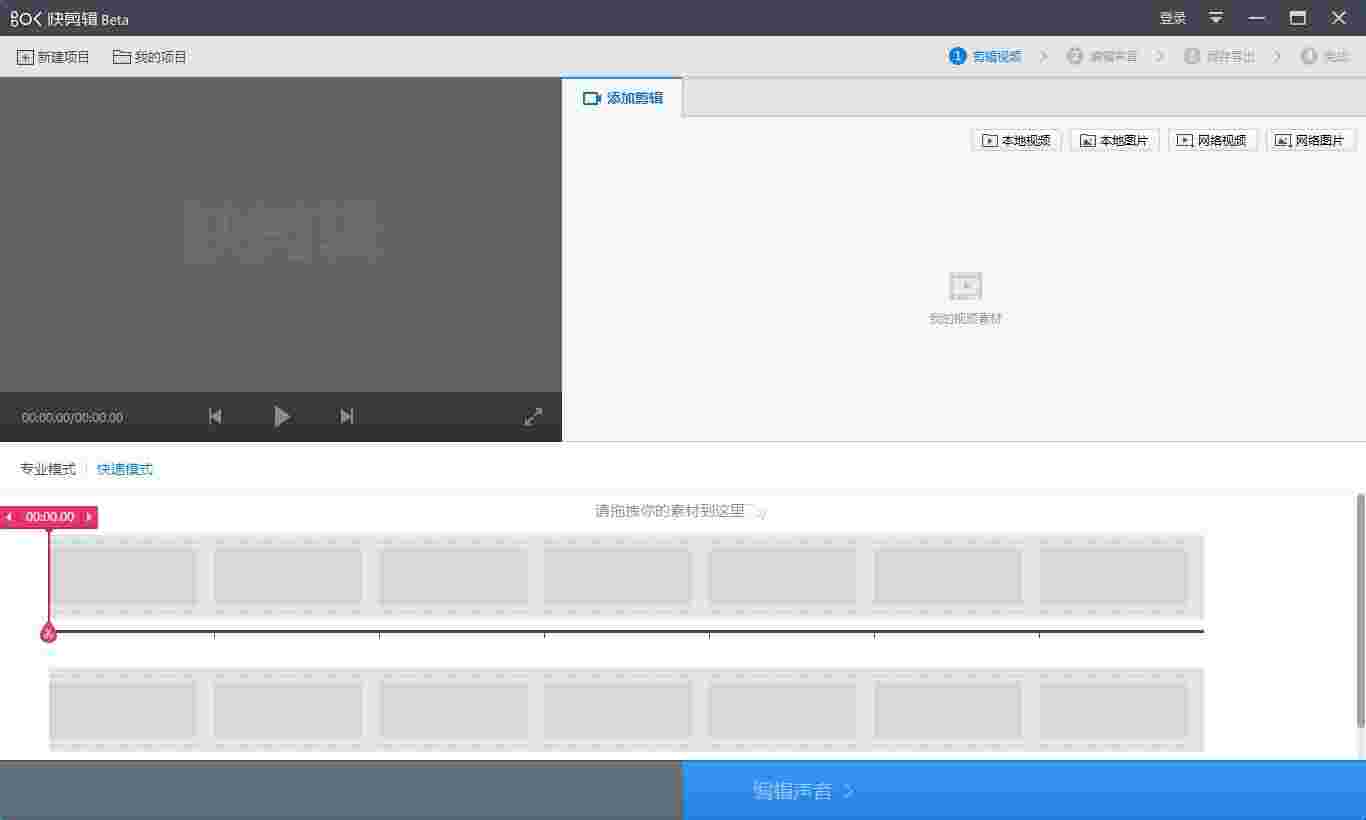Import footage via the 本地视频 icon button
Viewport: 1366px width, 820px height.
pyautogui.click(x=1016, y=140)
